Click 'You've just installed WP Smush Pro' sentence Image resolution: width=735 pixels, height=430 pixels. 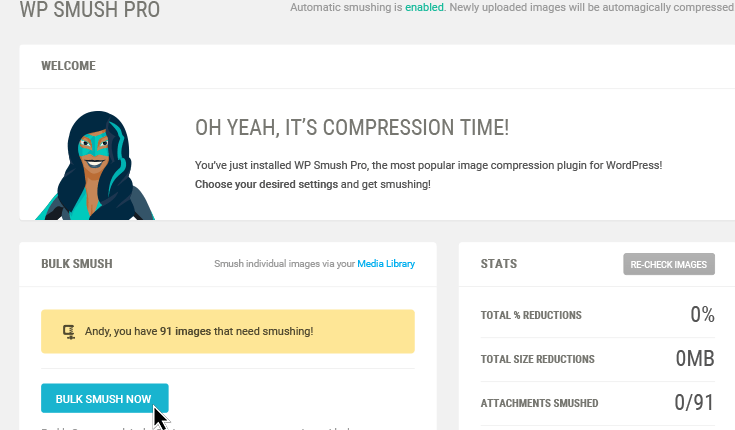pos(428,165)
